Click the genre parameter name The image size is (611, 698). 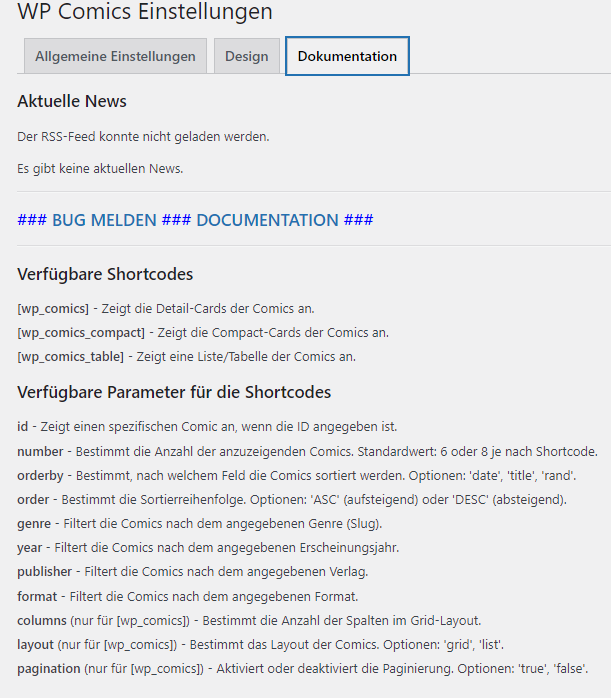tap(34, 524)
